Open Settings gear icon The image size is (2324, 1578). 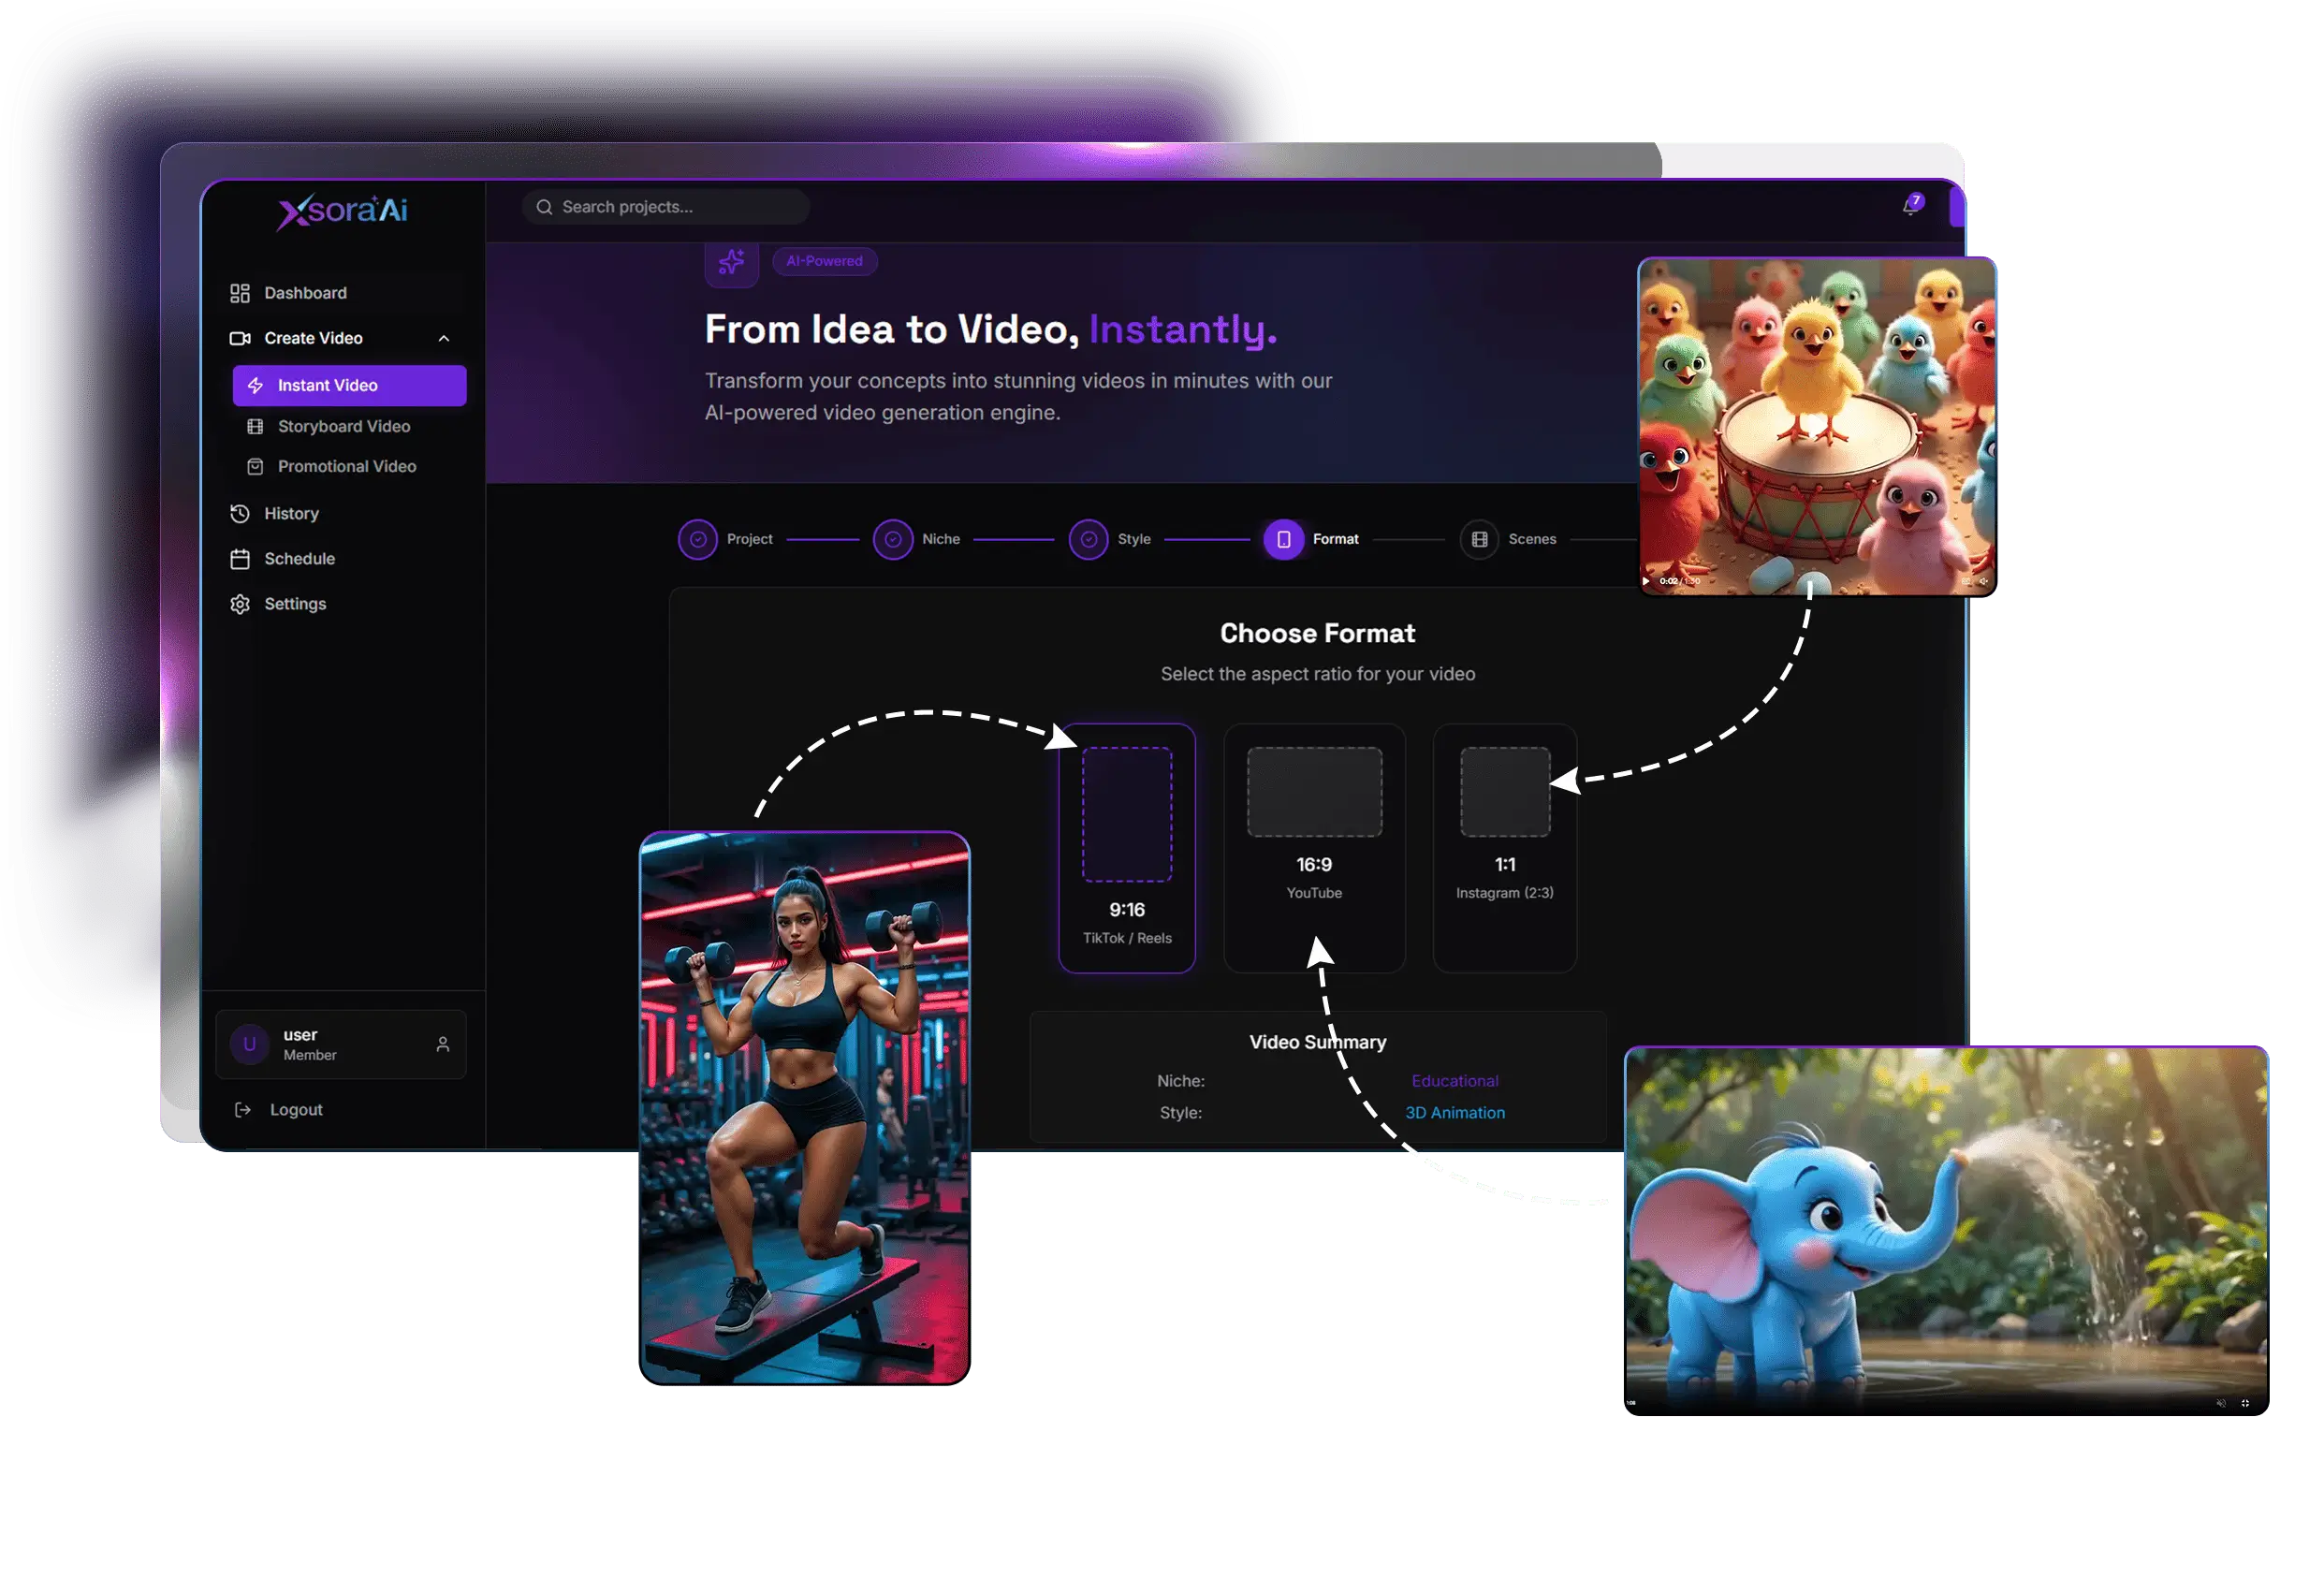coord(240,604)
